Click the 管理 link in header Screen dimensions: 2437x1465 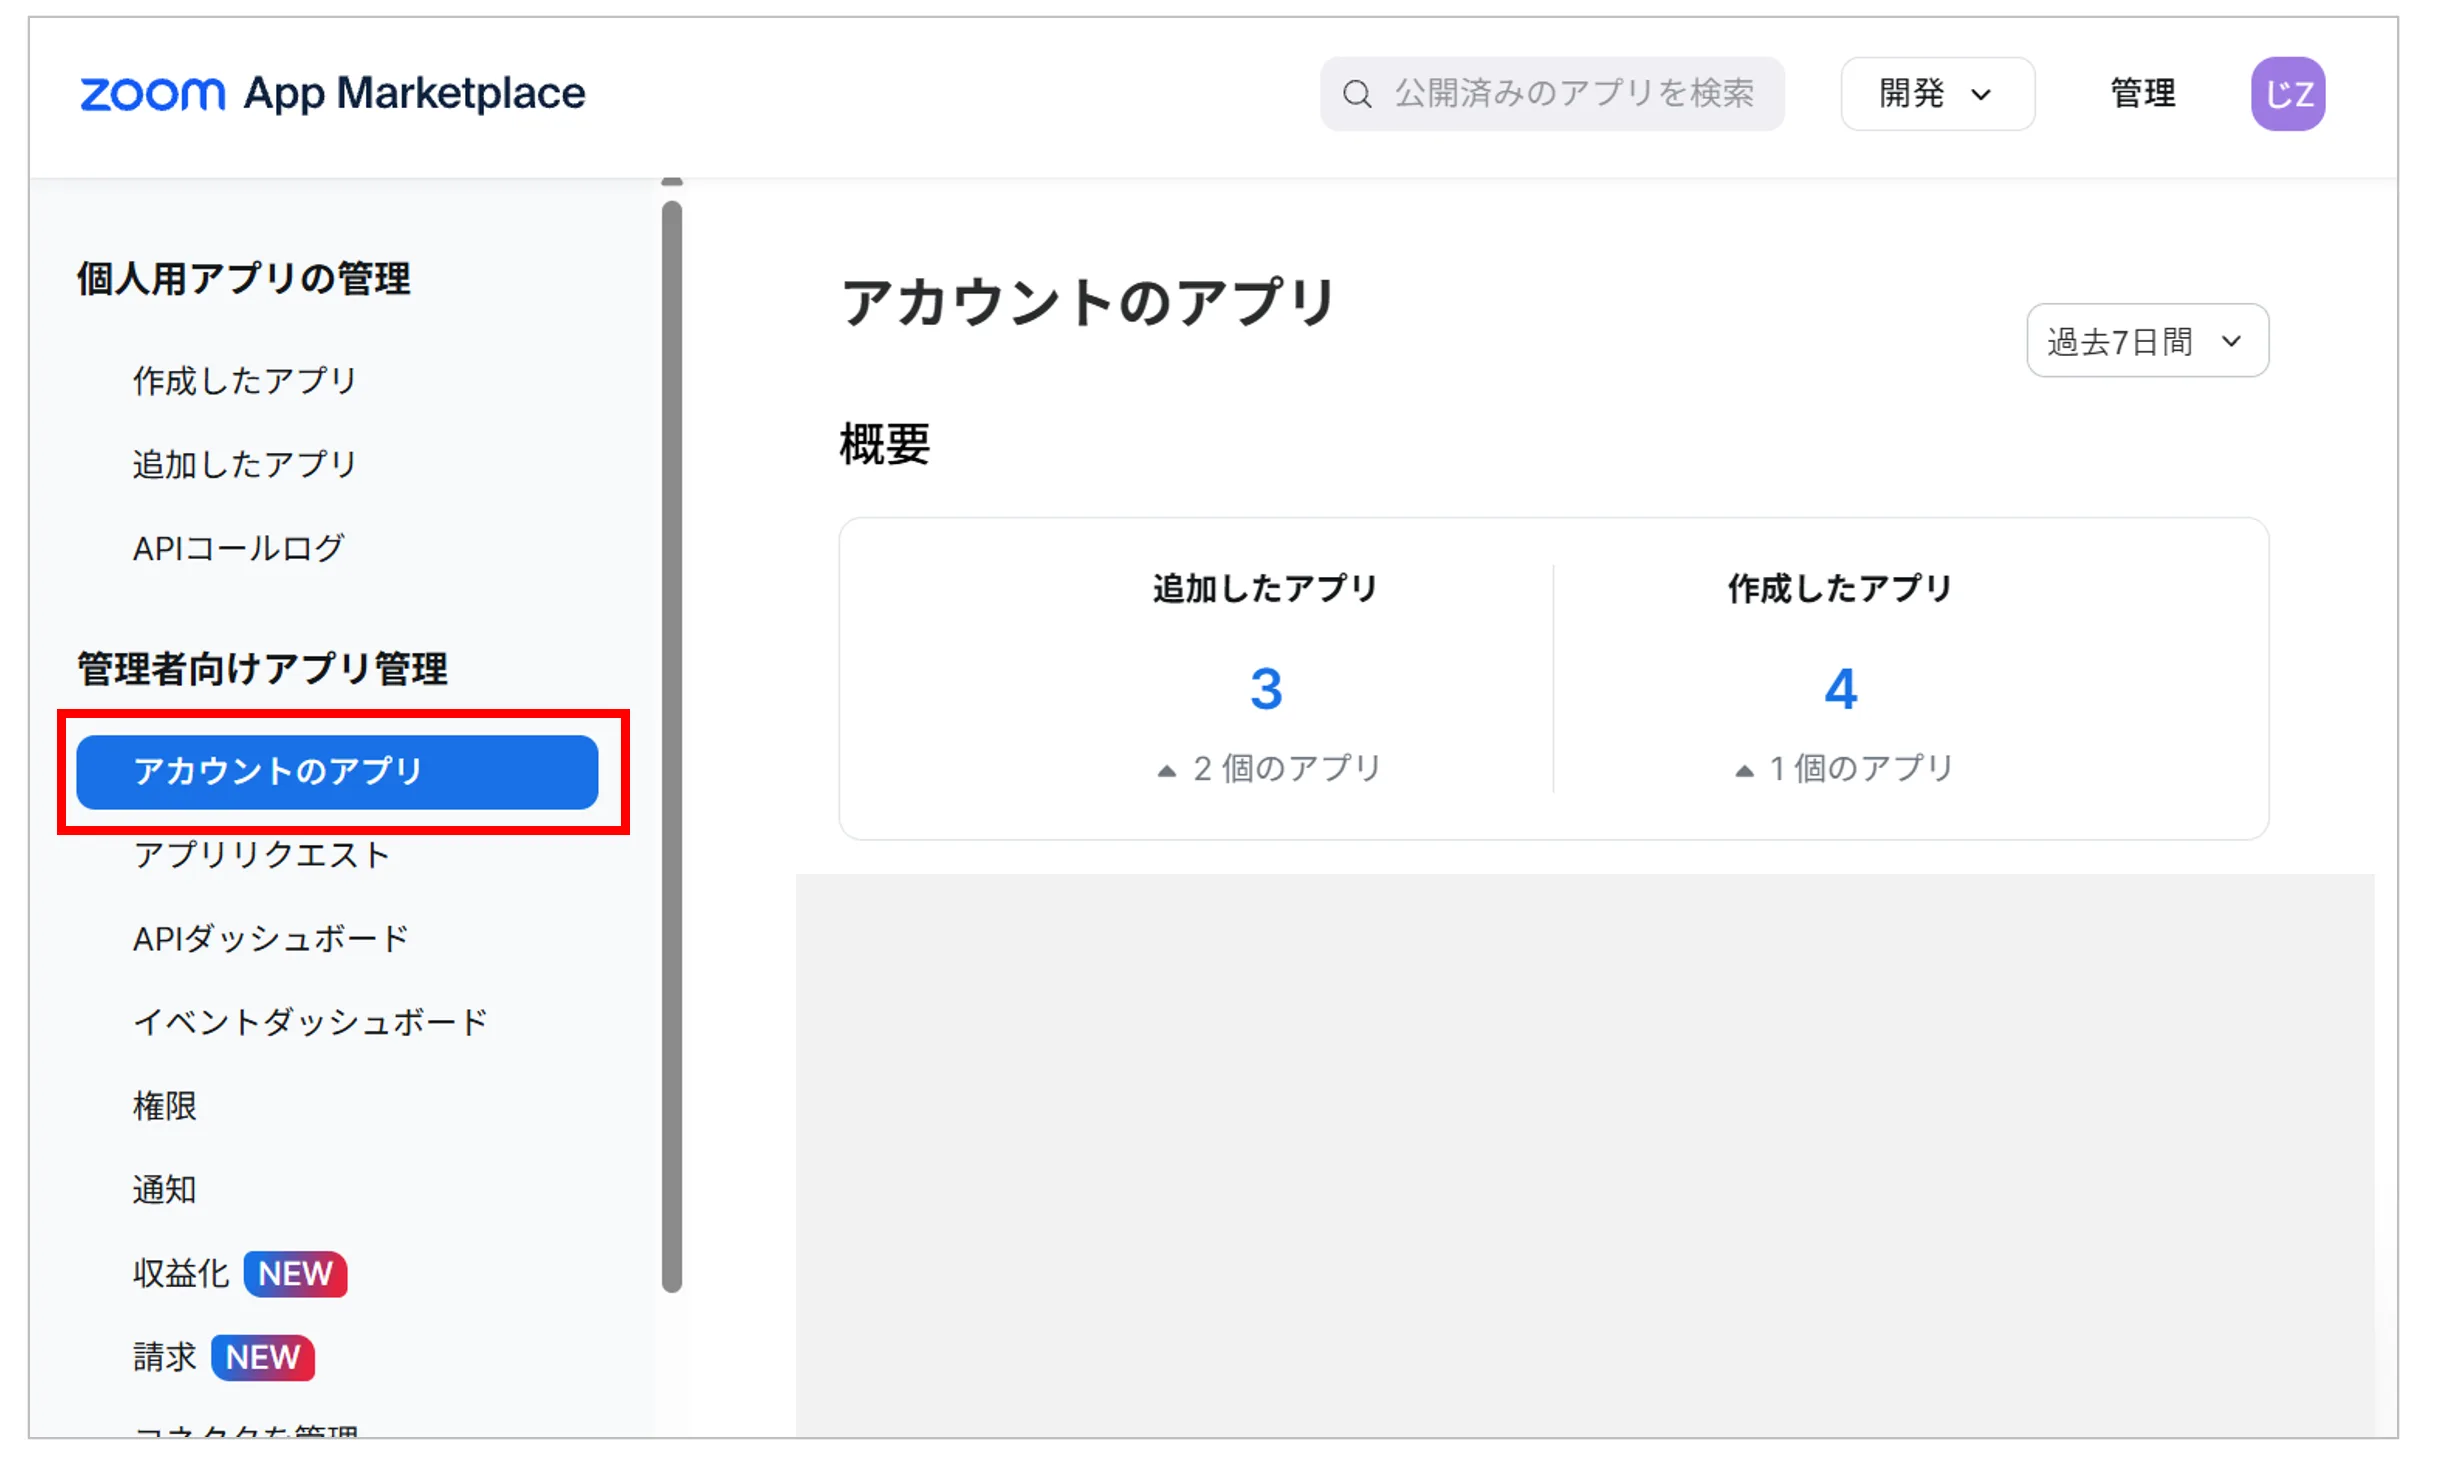pyautogui.click(x=2141, y=94)
